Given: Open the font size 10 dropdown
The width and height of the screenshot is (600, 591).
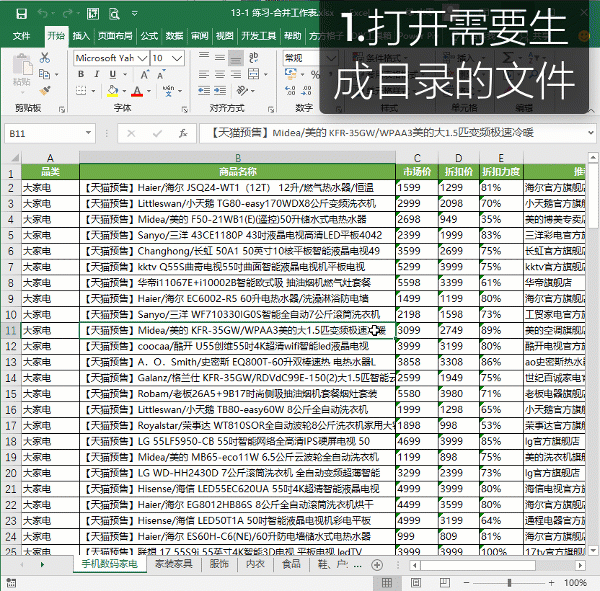Looking at the screenshot, I should click(177, 58).
